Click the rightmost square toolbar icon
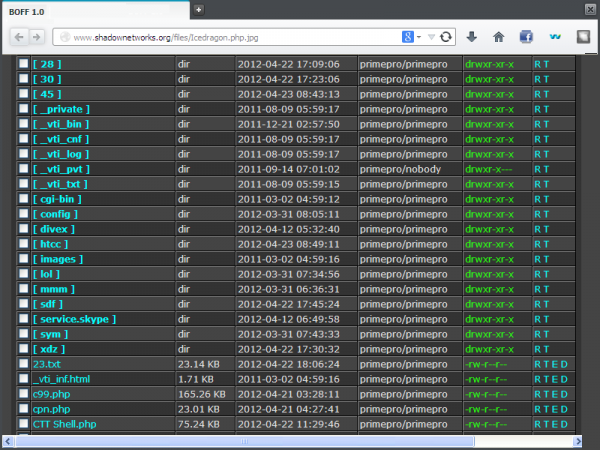Screen dimensions: 600x450 [583, 37]
